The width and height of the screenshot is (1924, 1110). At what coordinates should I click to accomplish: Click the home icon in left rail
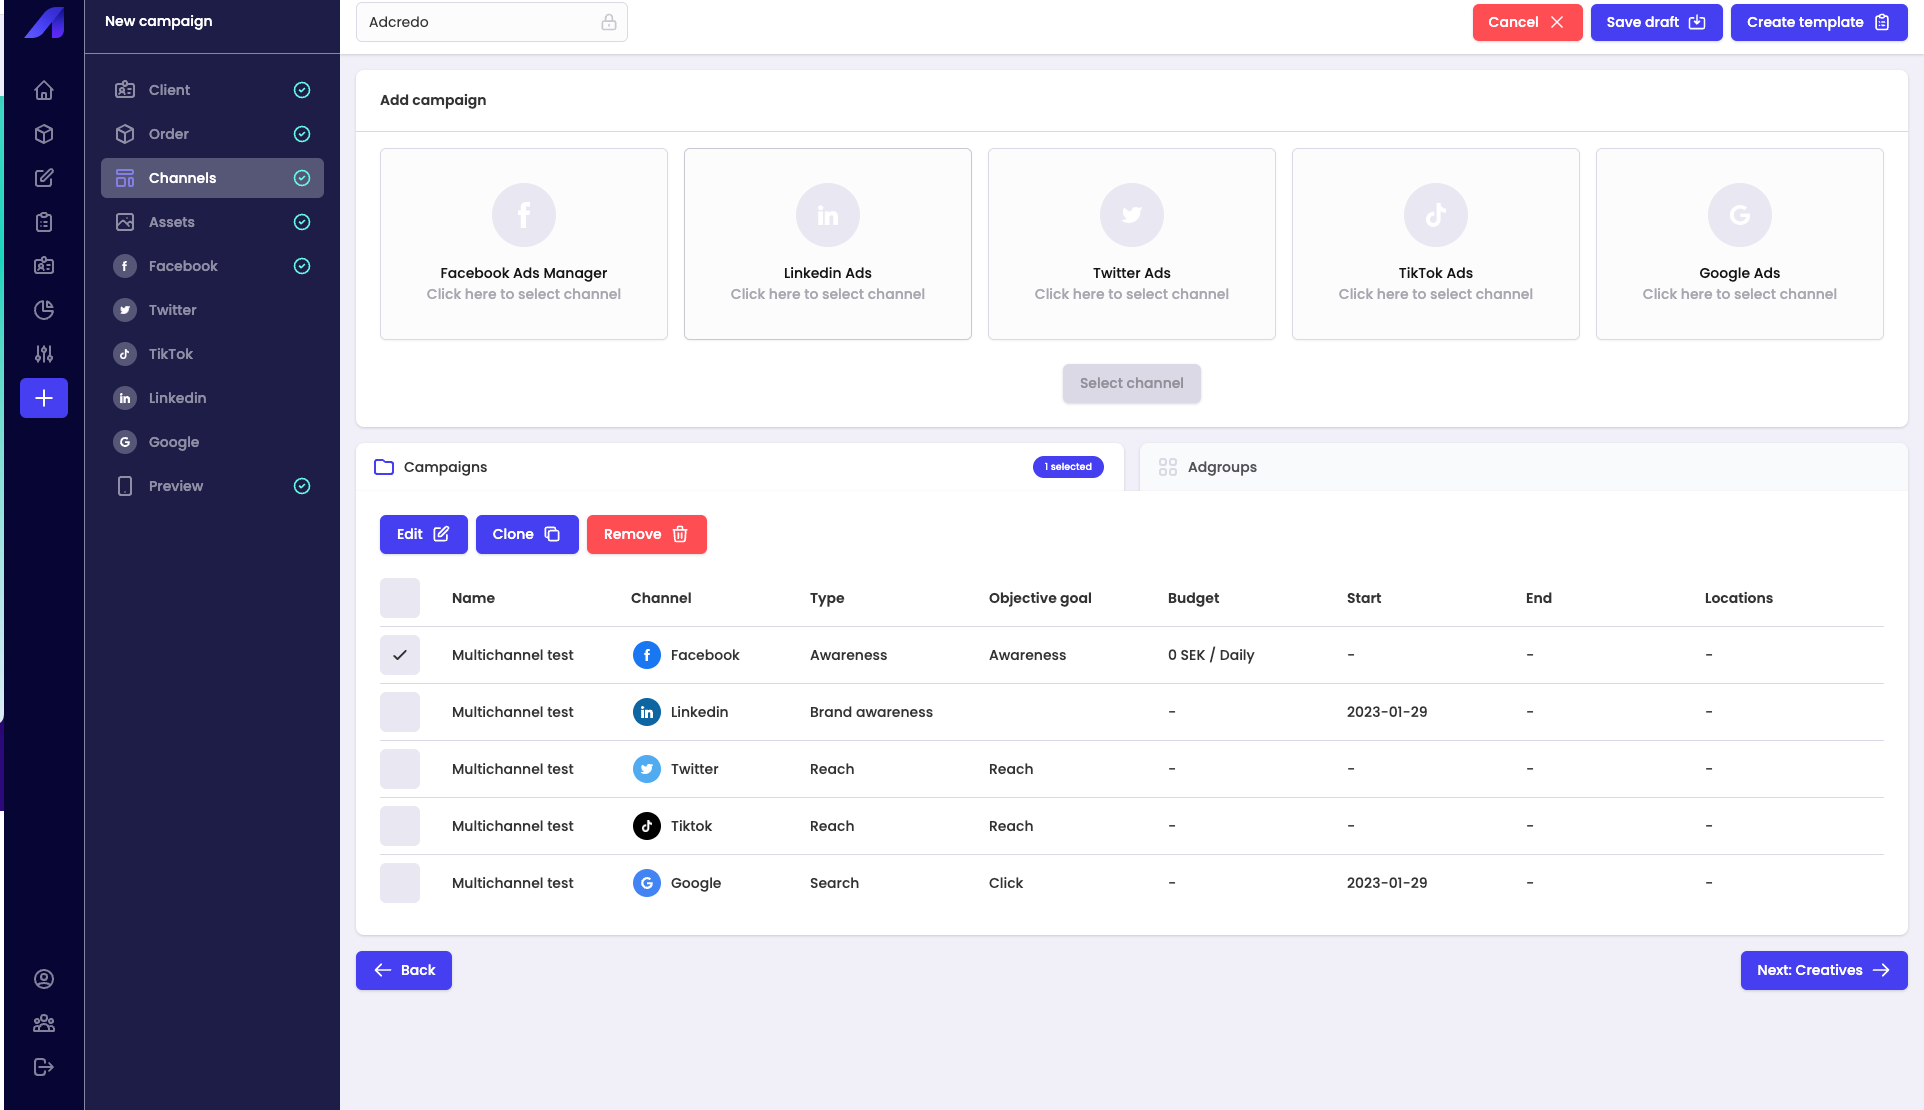pyautogui.click(x=44, y=90)
